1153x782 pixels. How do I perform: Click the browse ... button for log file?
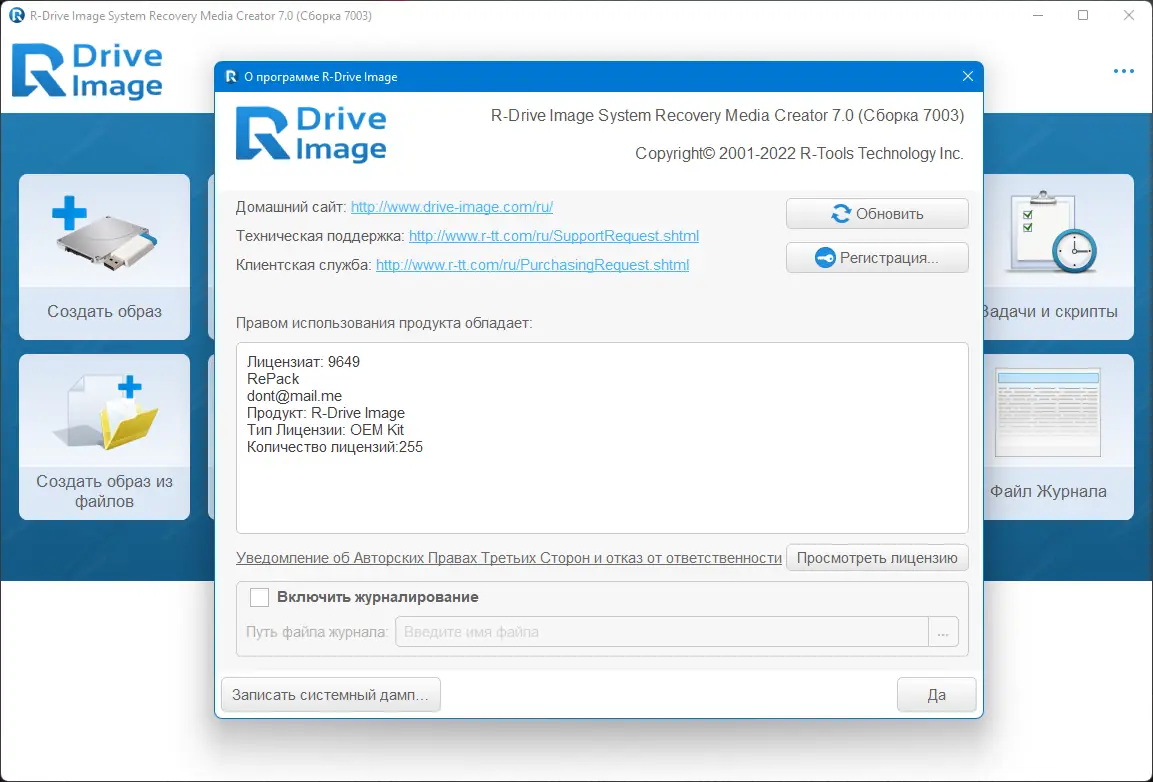click(943, 632)
